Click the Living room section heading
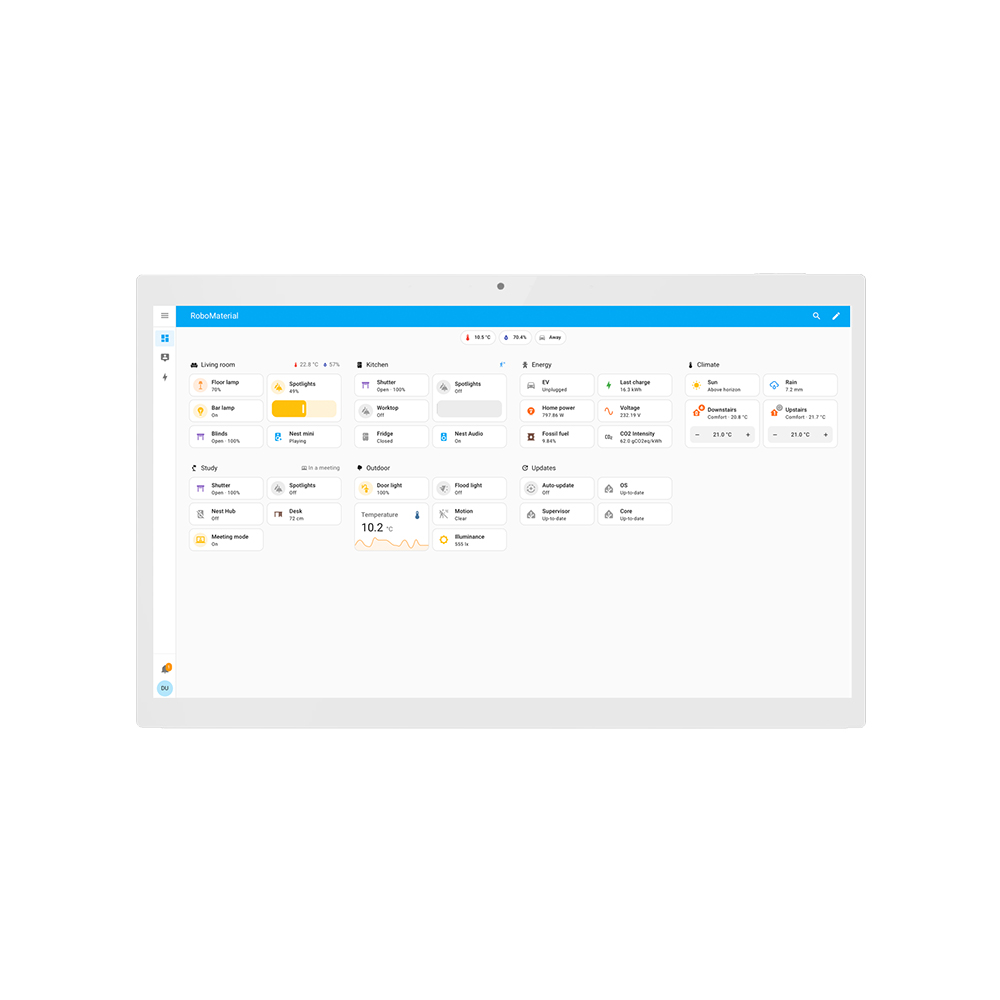The image size is (1000, 1000). (217, 365)
